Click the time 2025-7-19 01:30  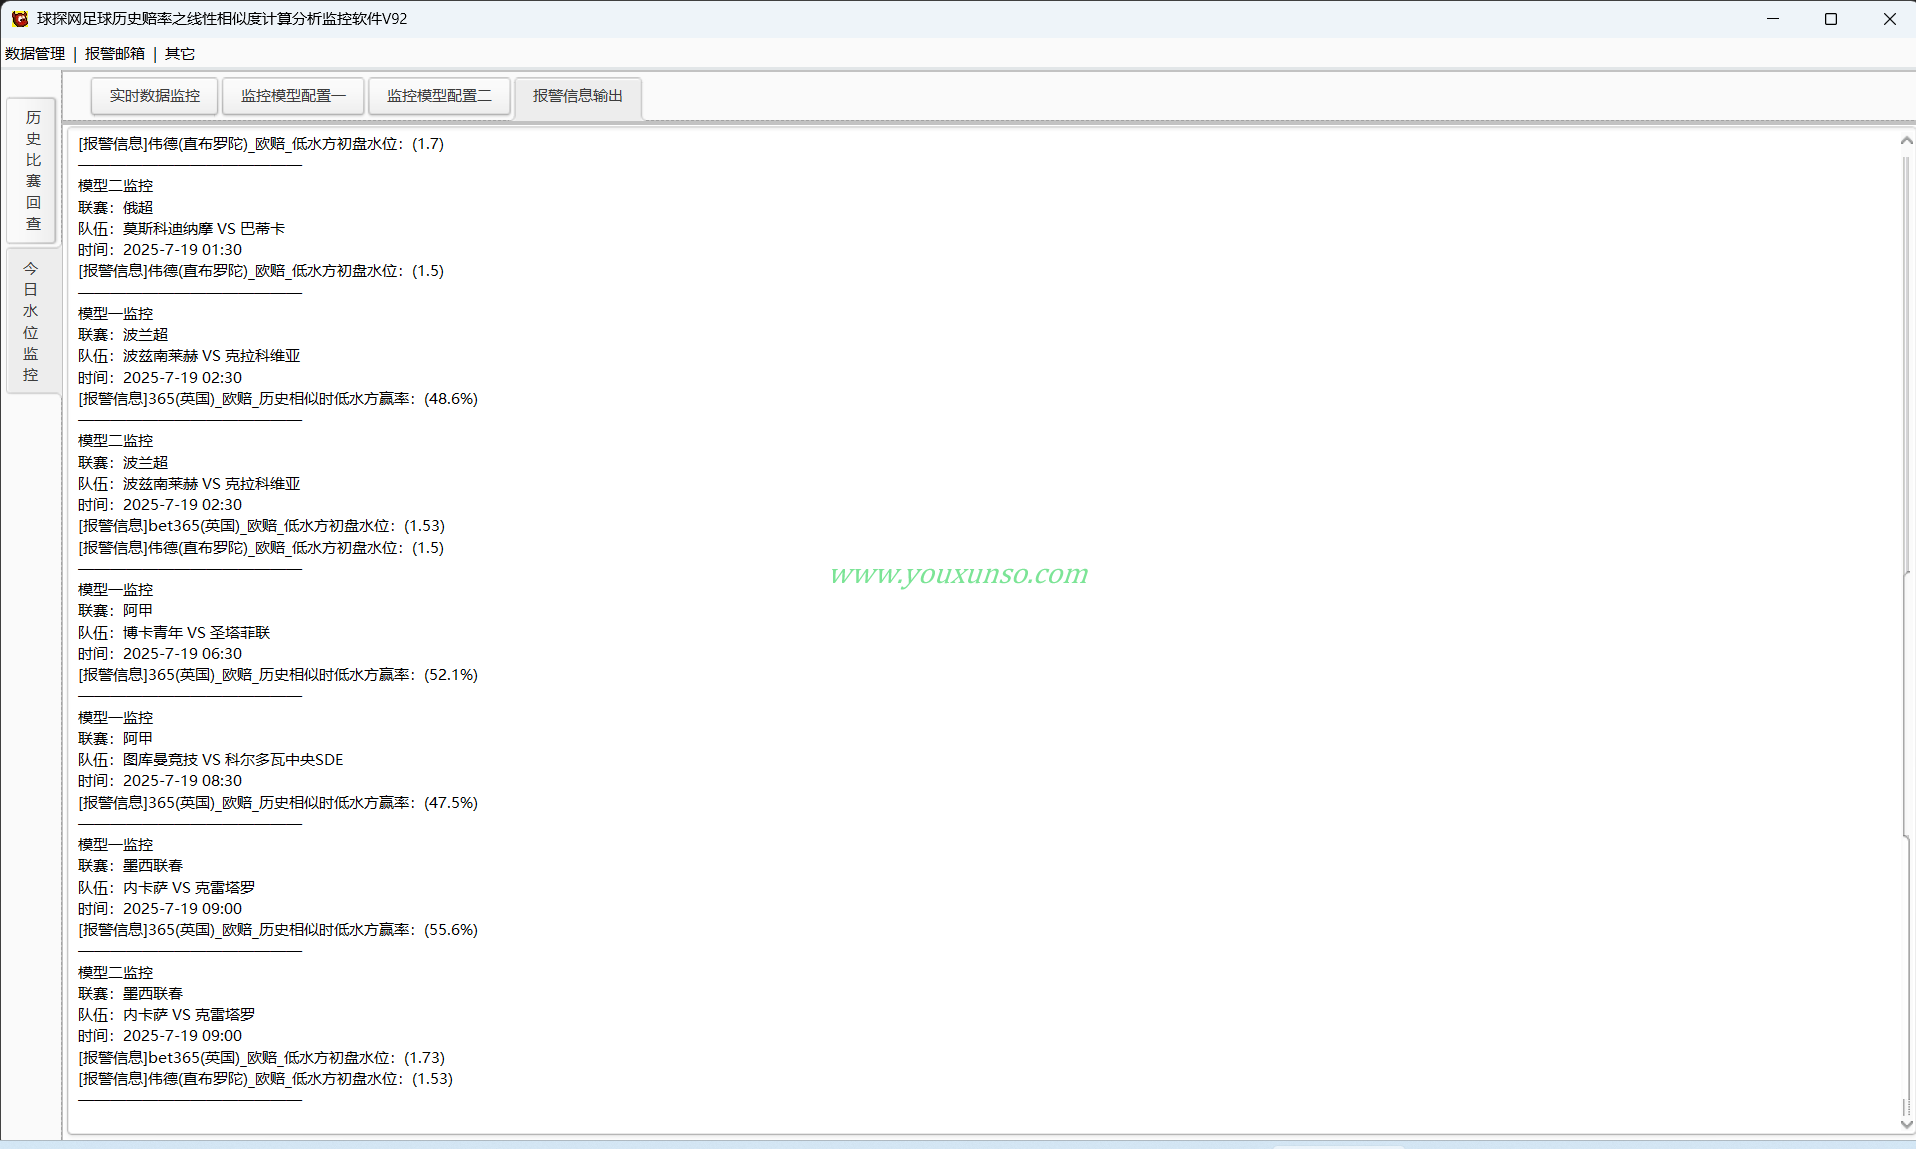tap(182, 250)
